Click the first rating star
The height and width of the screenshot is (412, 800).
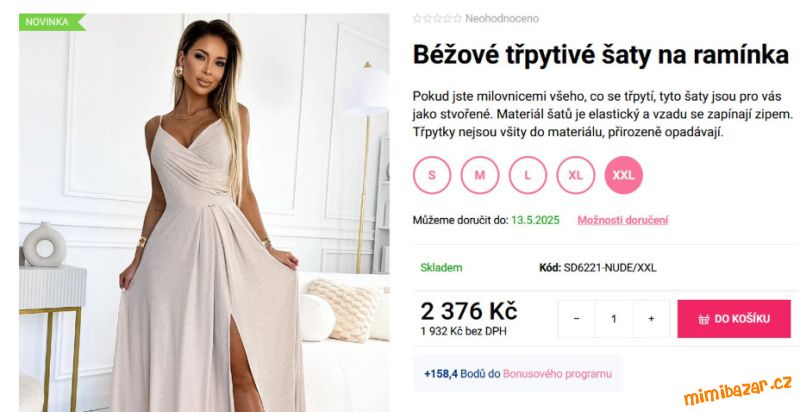pos(417,19)
